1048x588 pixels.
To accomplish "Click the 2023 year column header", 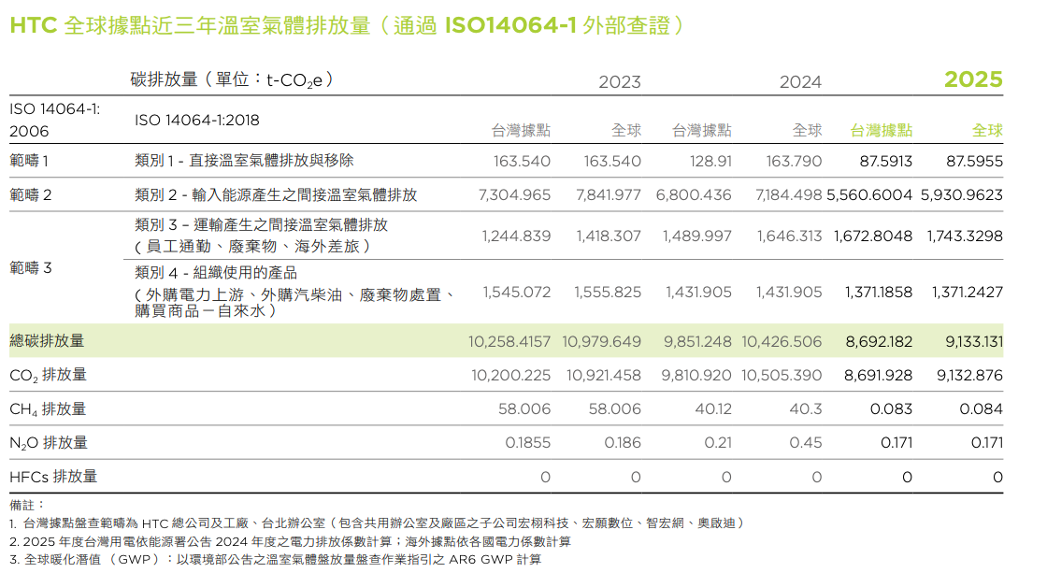I will (x=620, y=82).
